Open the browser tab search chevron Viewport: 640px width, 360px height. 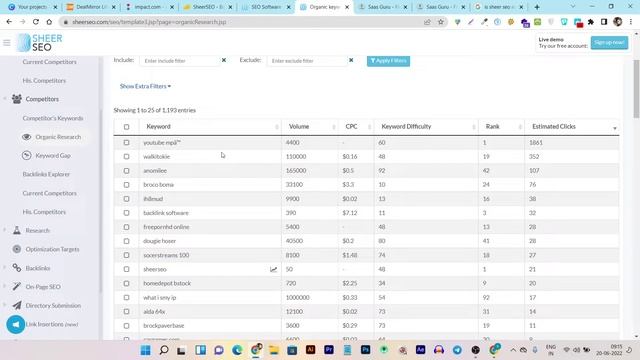[573, 7]
